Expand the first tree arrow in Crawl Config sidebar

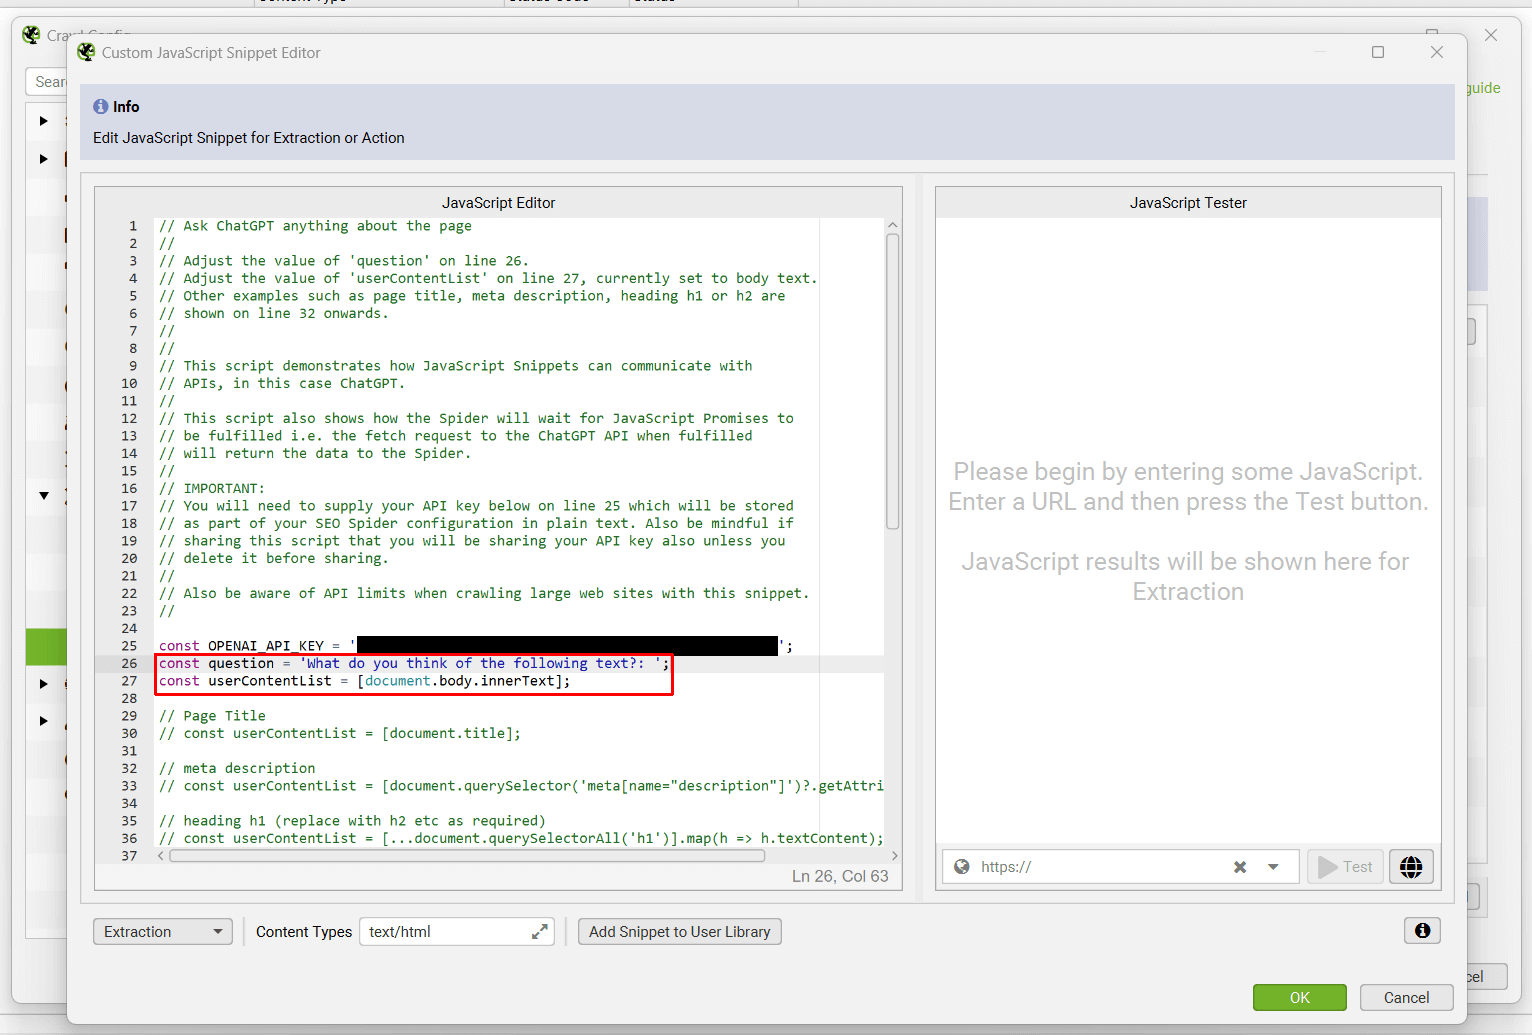[43, 121]
